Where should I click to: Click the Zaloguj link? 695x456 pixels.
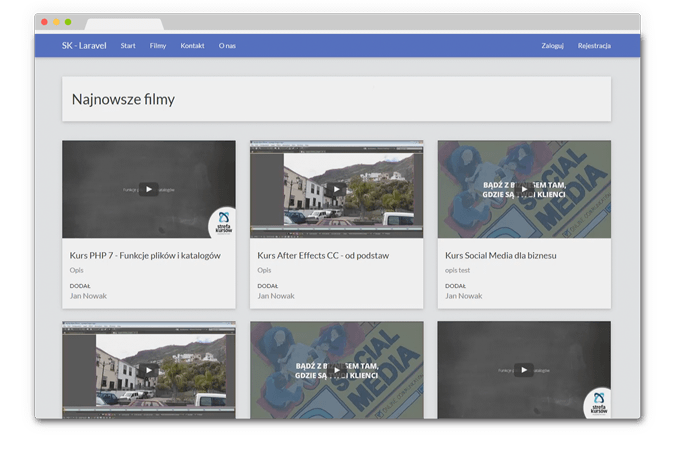coord(552,46)
